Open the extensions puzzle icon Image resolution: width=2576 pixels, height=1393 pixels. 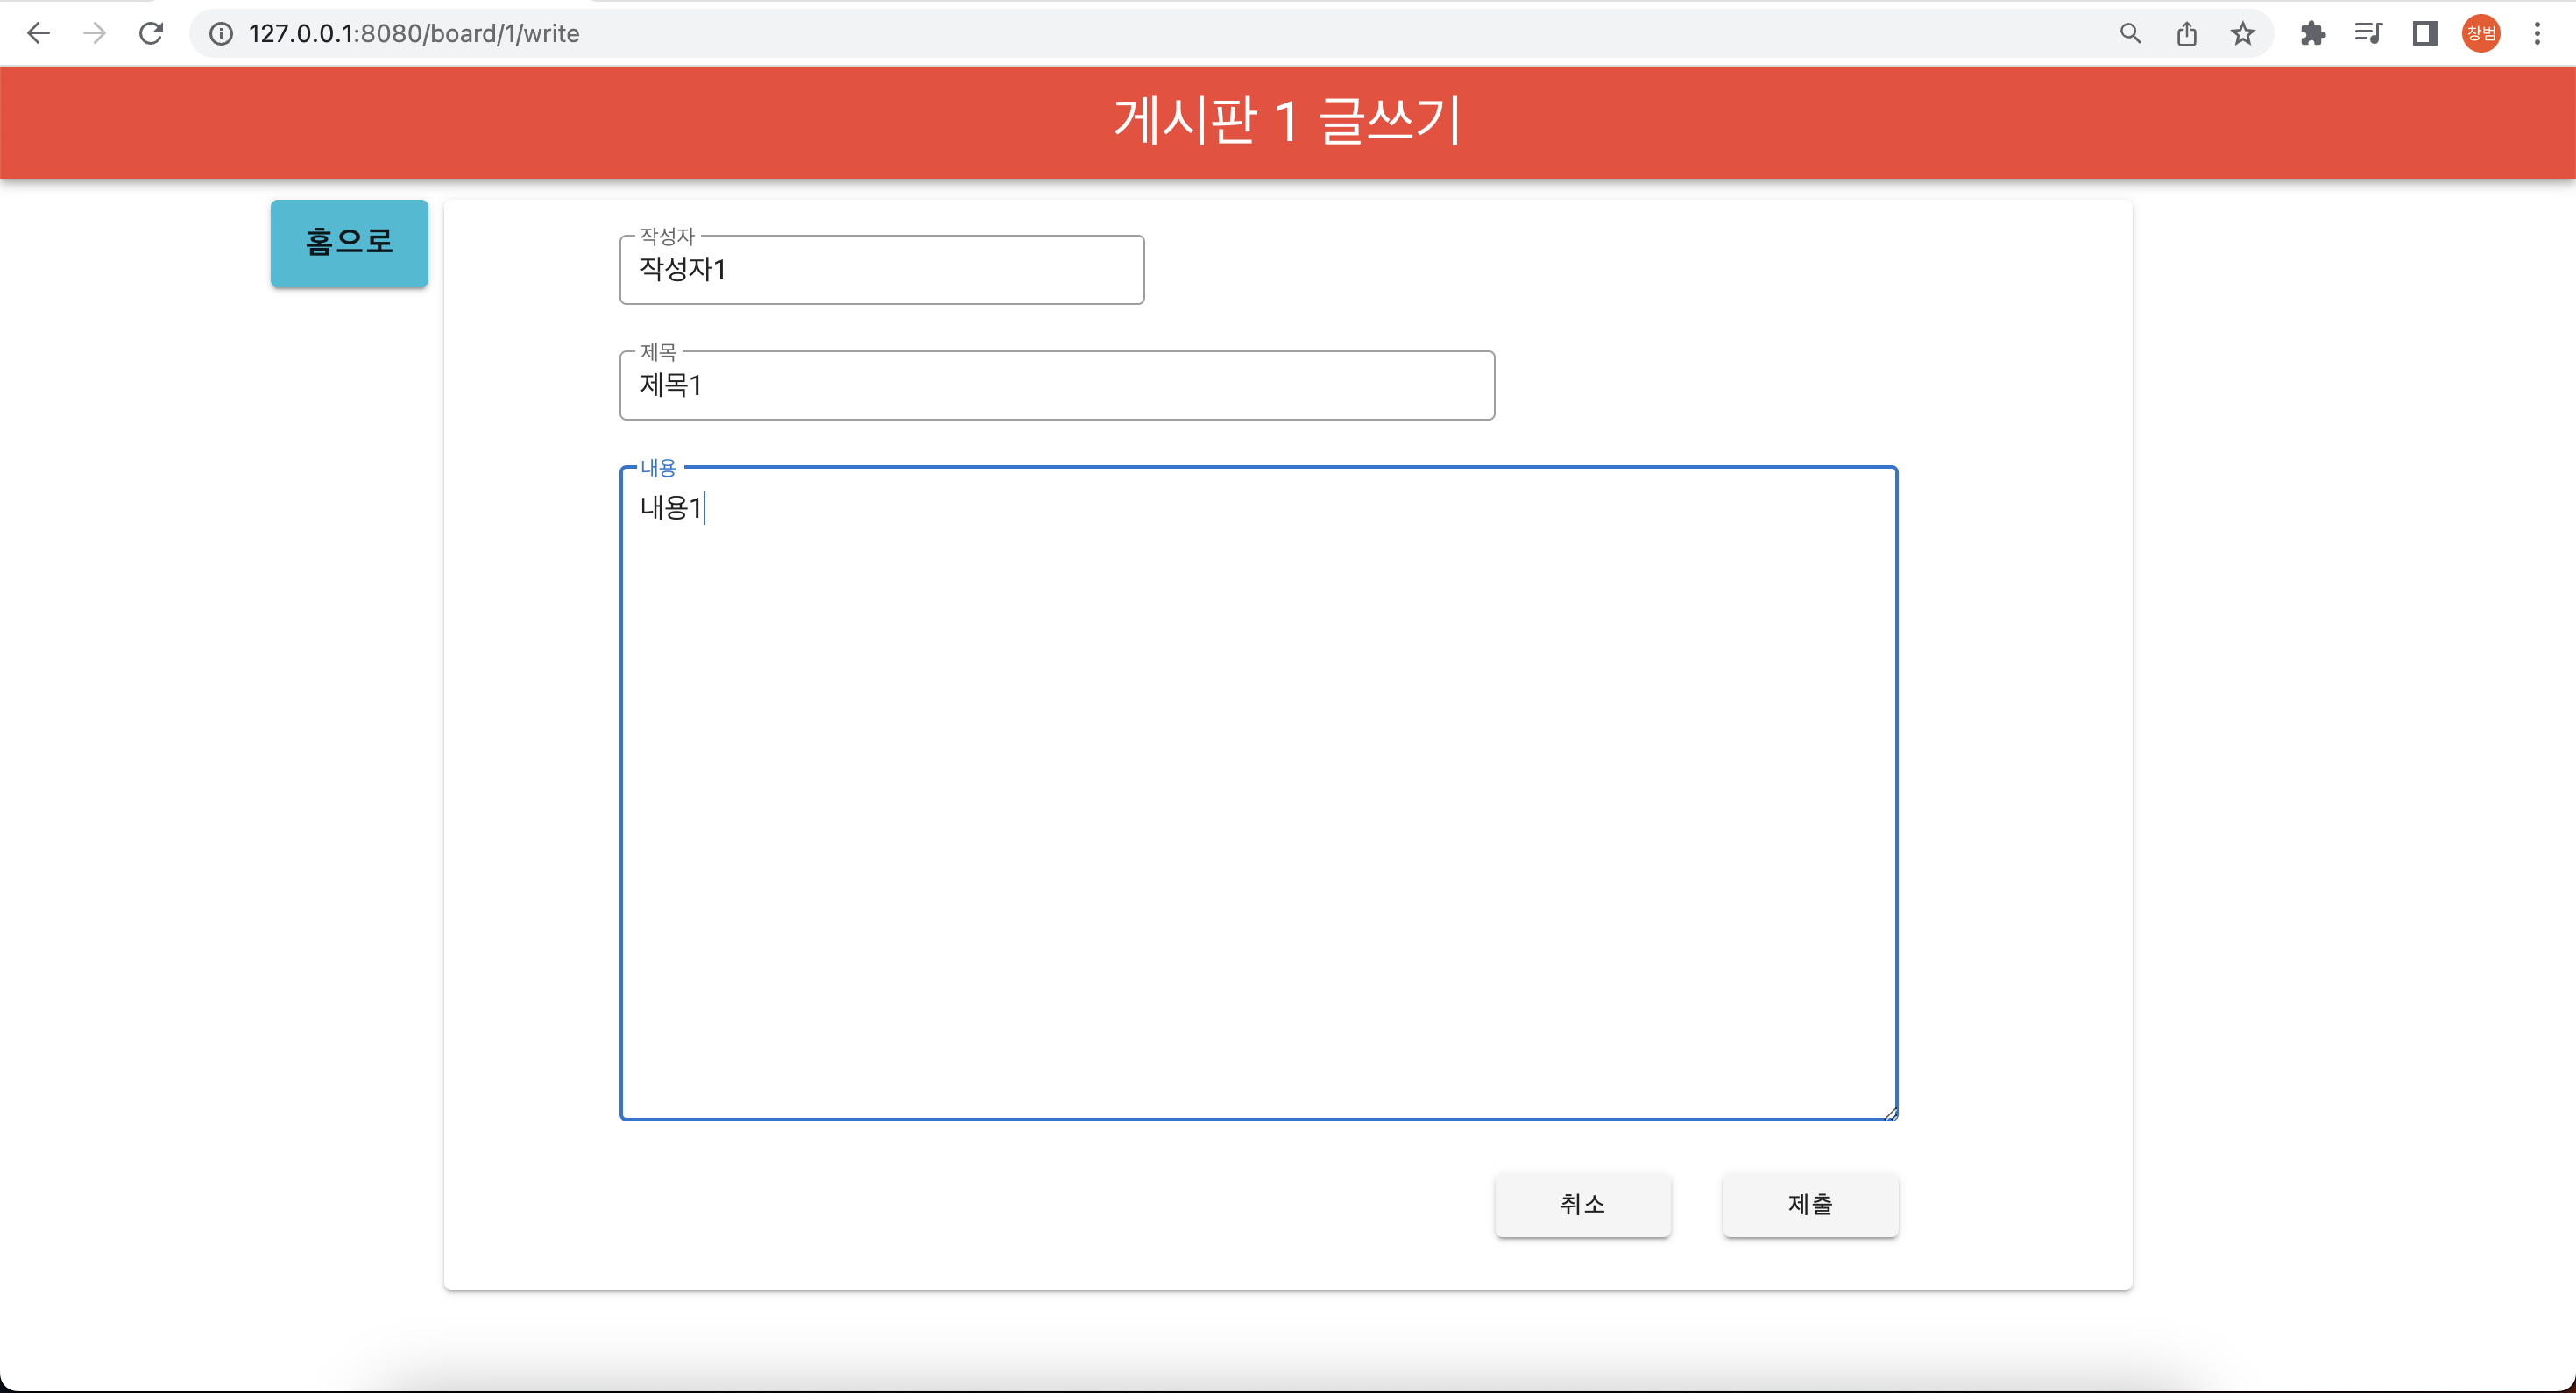tap(2312, 34)
